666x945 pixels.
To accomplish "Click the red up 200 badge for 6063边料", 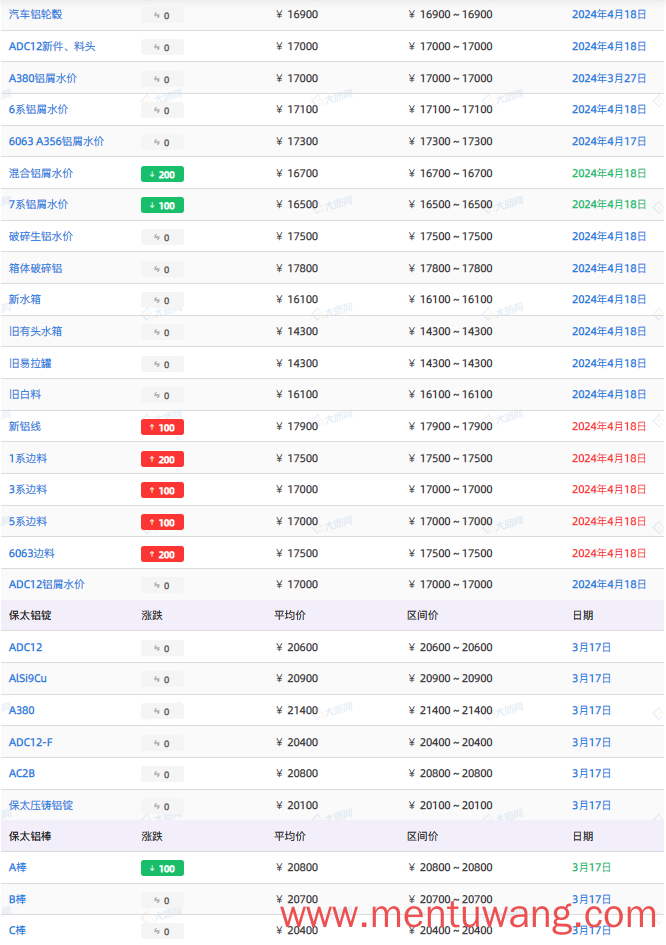I will pyautogui.click(x=162, y=554).
